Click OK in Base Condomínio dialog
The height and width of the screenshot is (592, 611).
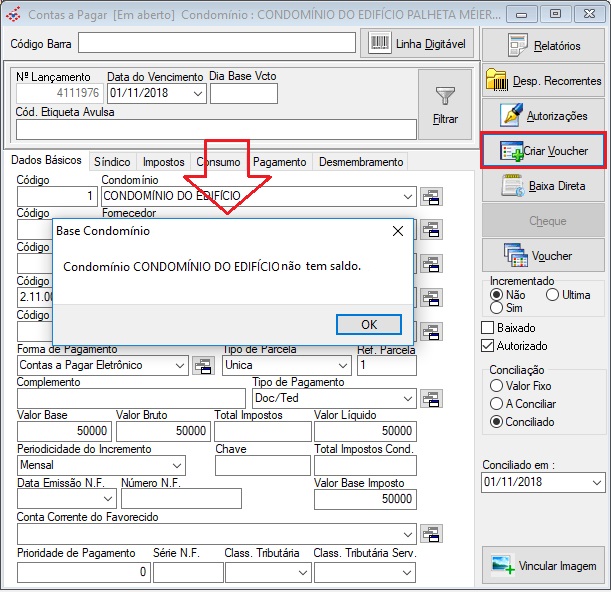368,324
